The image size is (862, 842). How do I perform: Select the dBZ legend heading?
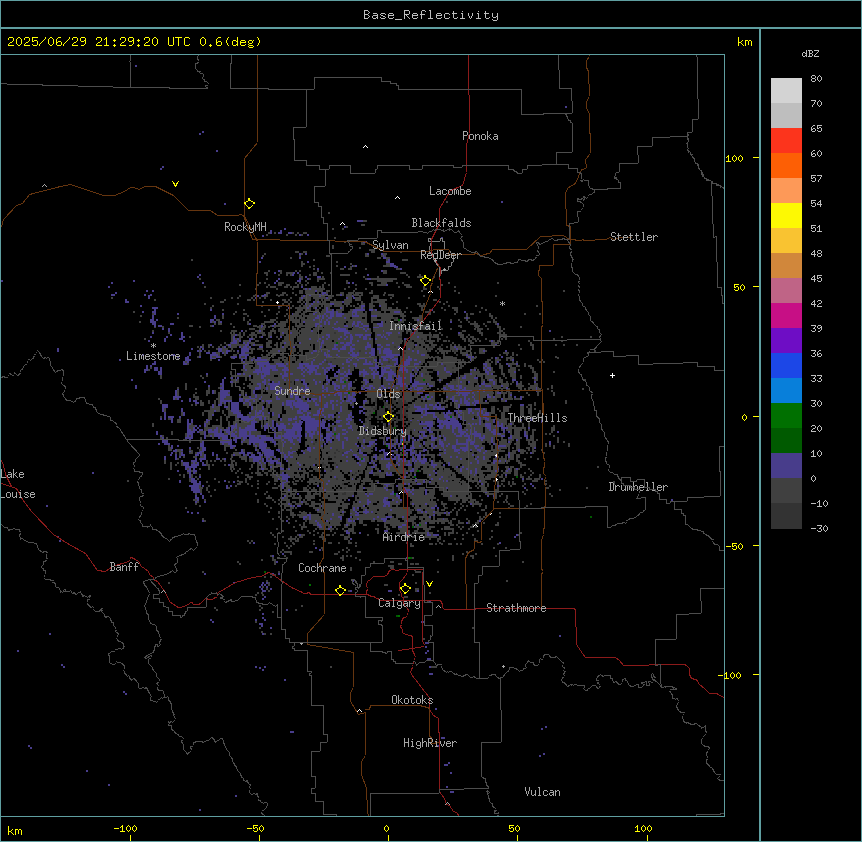[810, 54]
